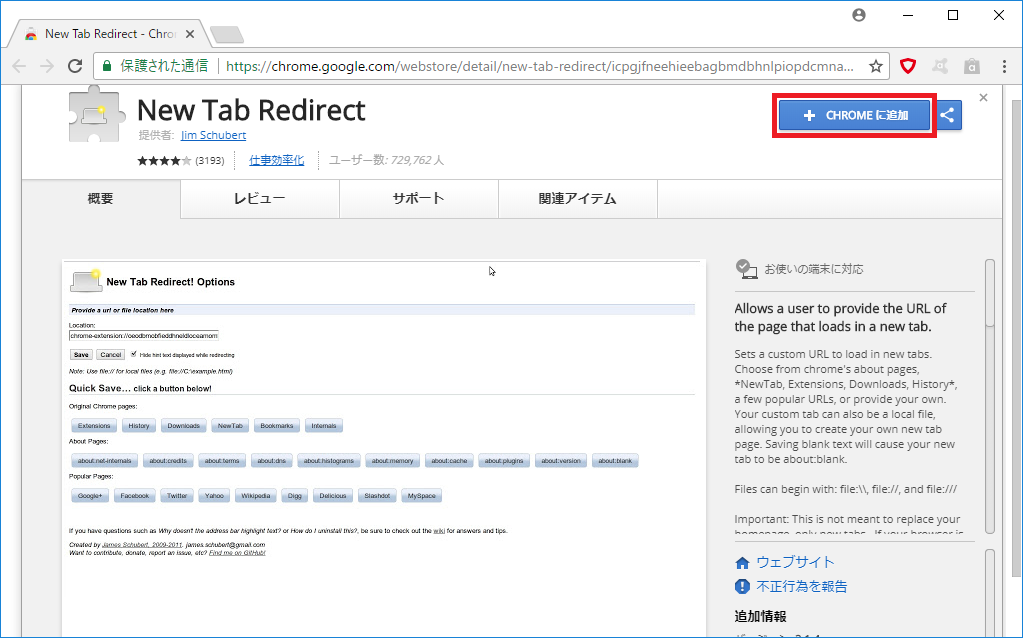Screen dimensions: 1023x638
Task: Bookmark this page with the star icon
Action: (x=876, y=66)
